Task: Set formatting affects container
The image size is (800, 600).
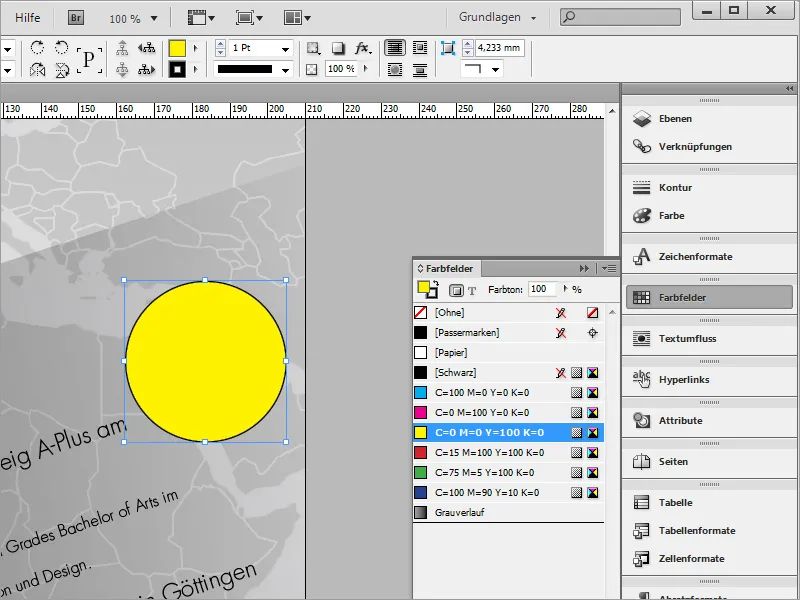Action: (456, 290)
